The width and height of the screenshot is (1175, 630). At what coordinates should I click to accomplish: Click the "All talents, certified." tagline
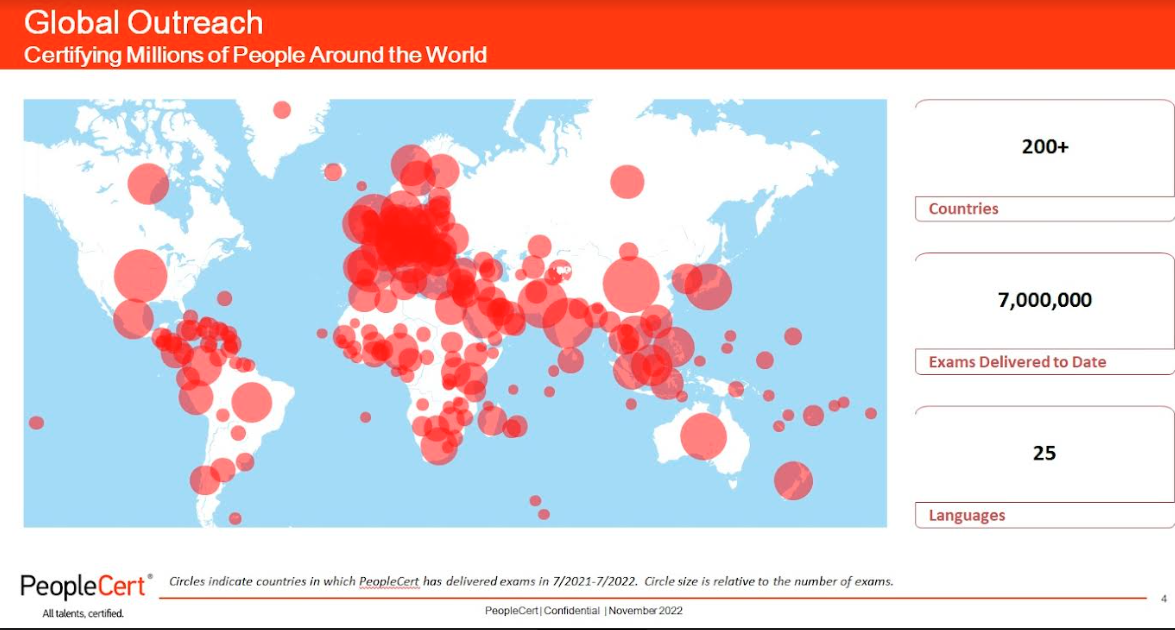coord(83,613)
